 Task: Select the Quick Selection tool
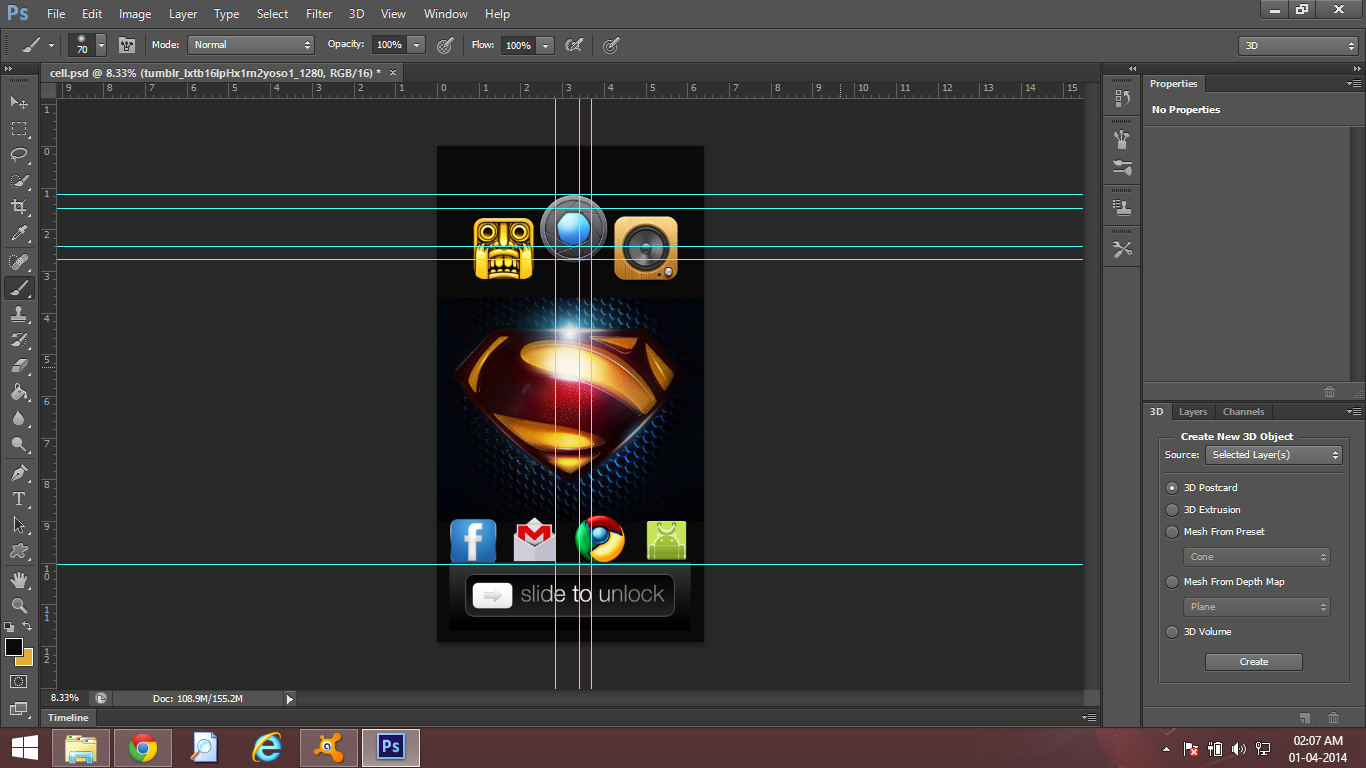tap(19, 181)
